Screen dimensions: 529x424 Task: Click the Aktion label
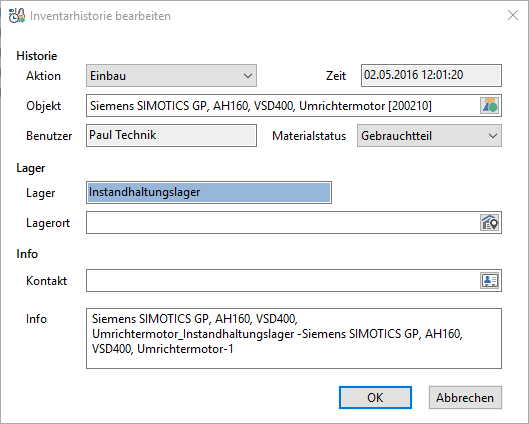44,76
